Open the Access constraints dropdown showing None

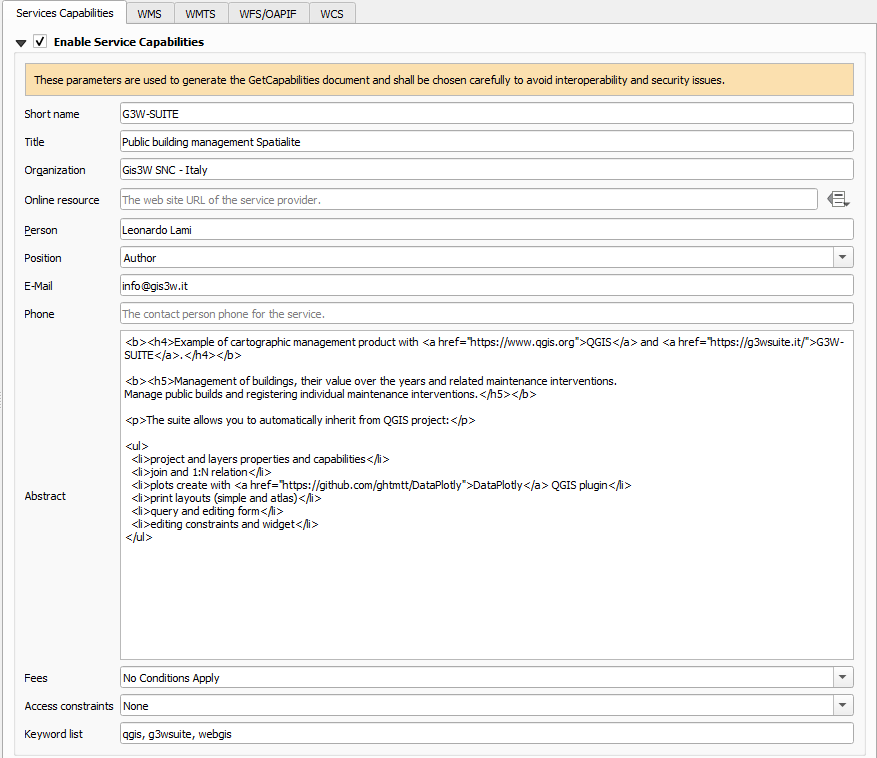487,706
